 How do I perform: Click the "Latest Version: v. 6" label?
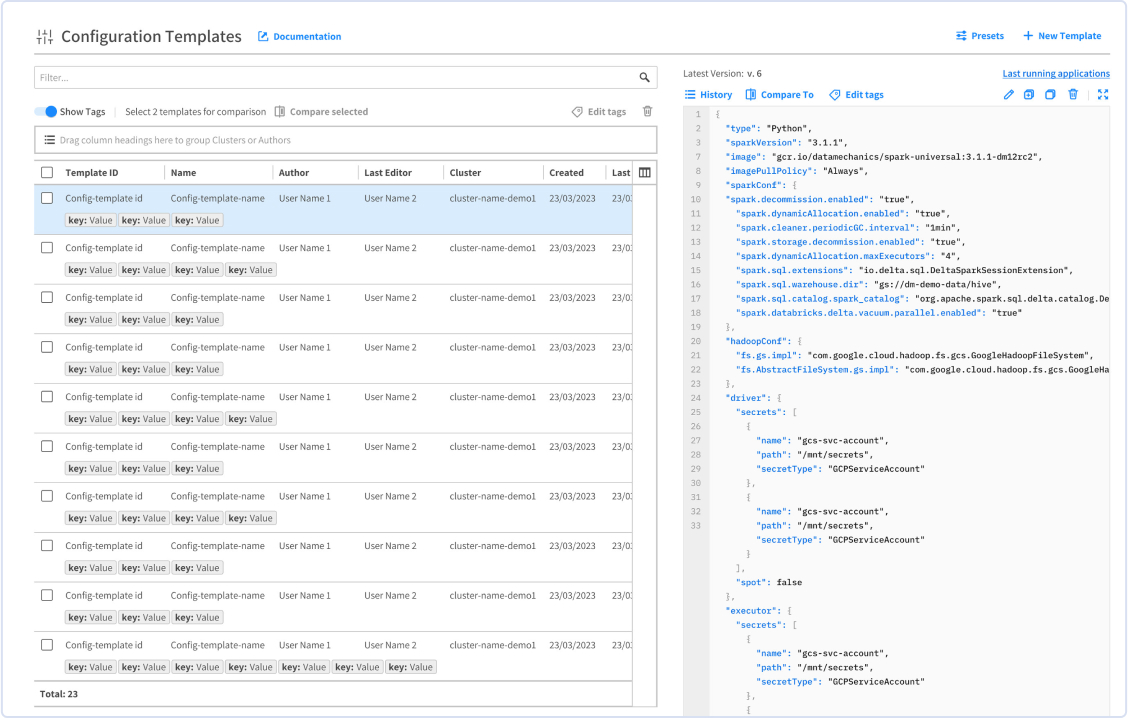point(722,73)
